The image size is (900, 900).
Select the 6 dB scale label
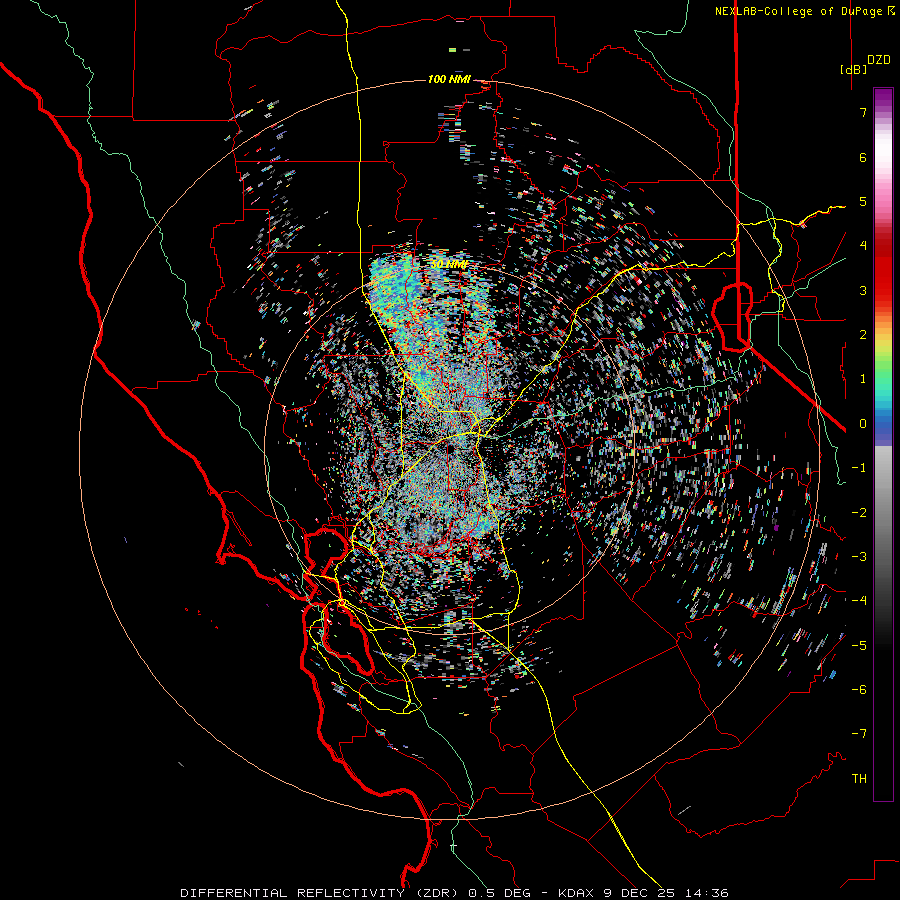pyautogui.click(x=863, y=157)
